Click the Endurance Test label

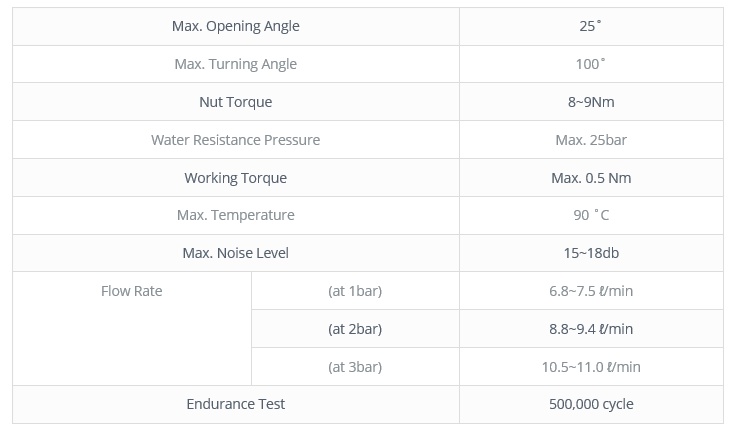[x=235, y=404]
